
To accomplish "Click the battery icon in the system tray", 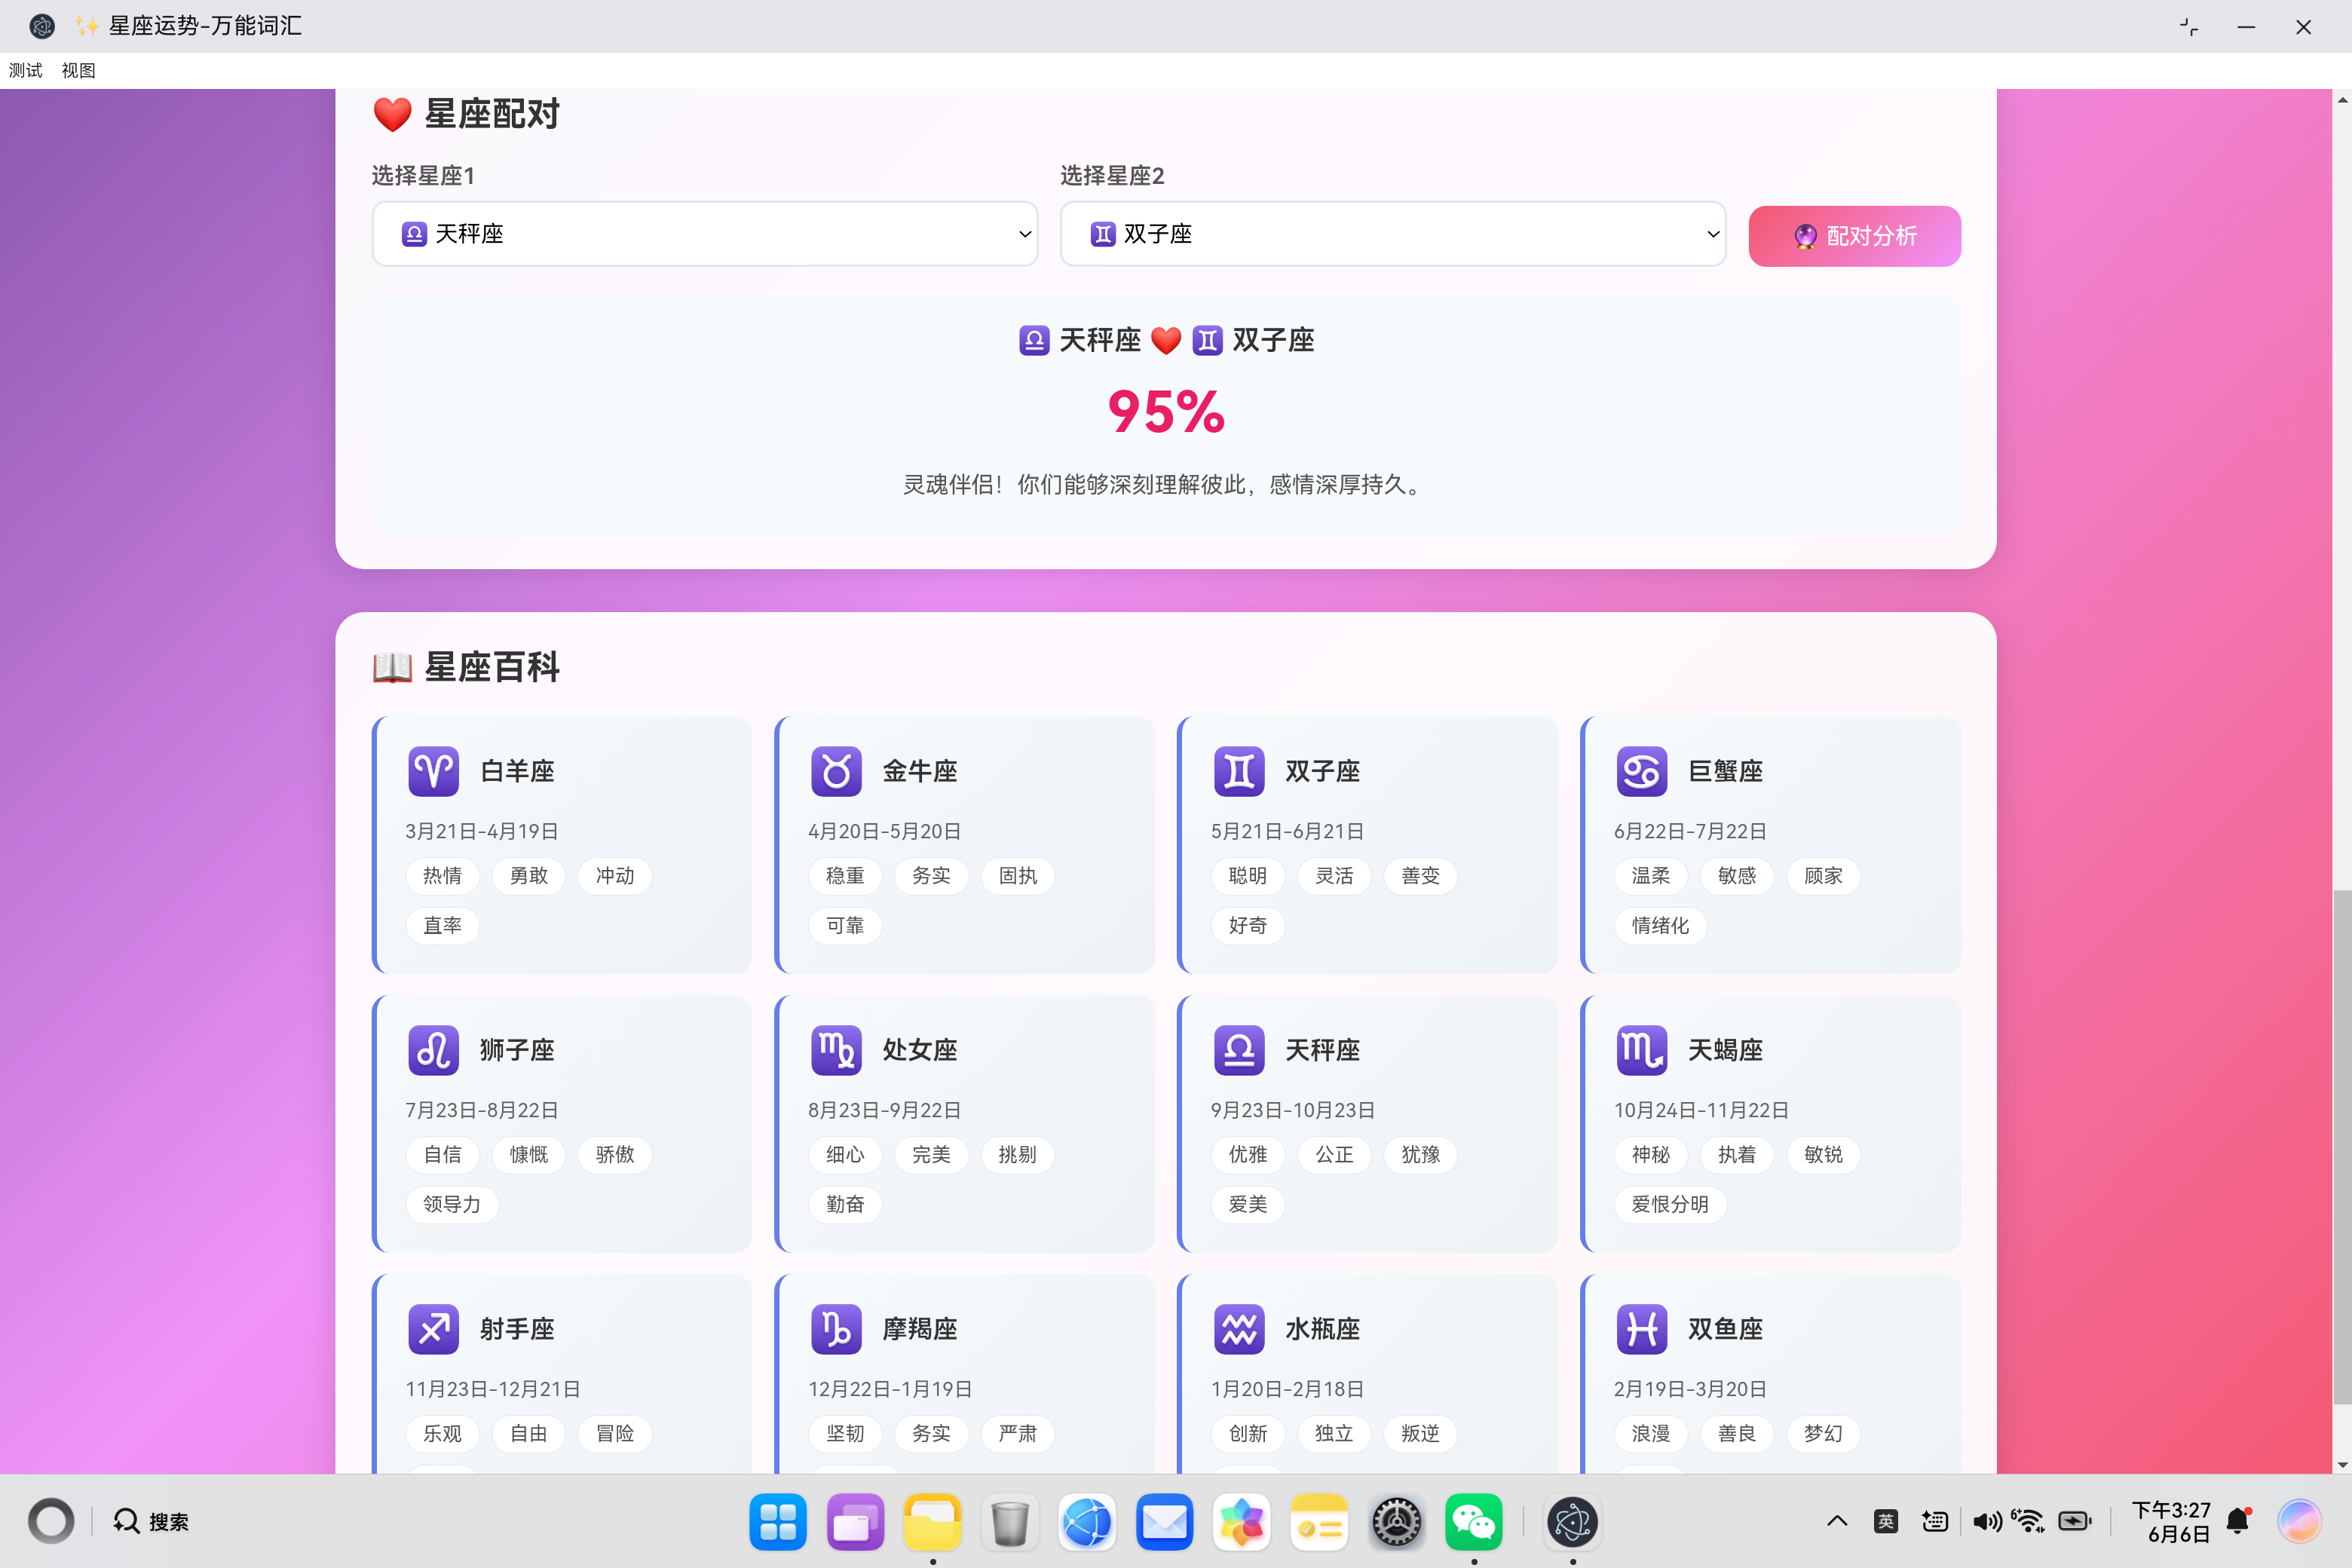I will tap(2075, 1522).
